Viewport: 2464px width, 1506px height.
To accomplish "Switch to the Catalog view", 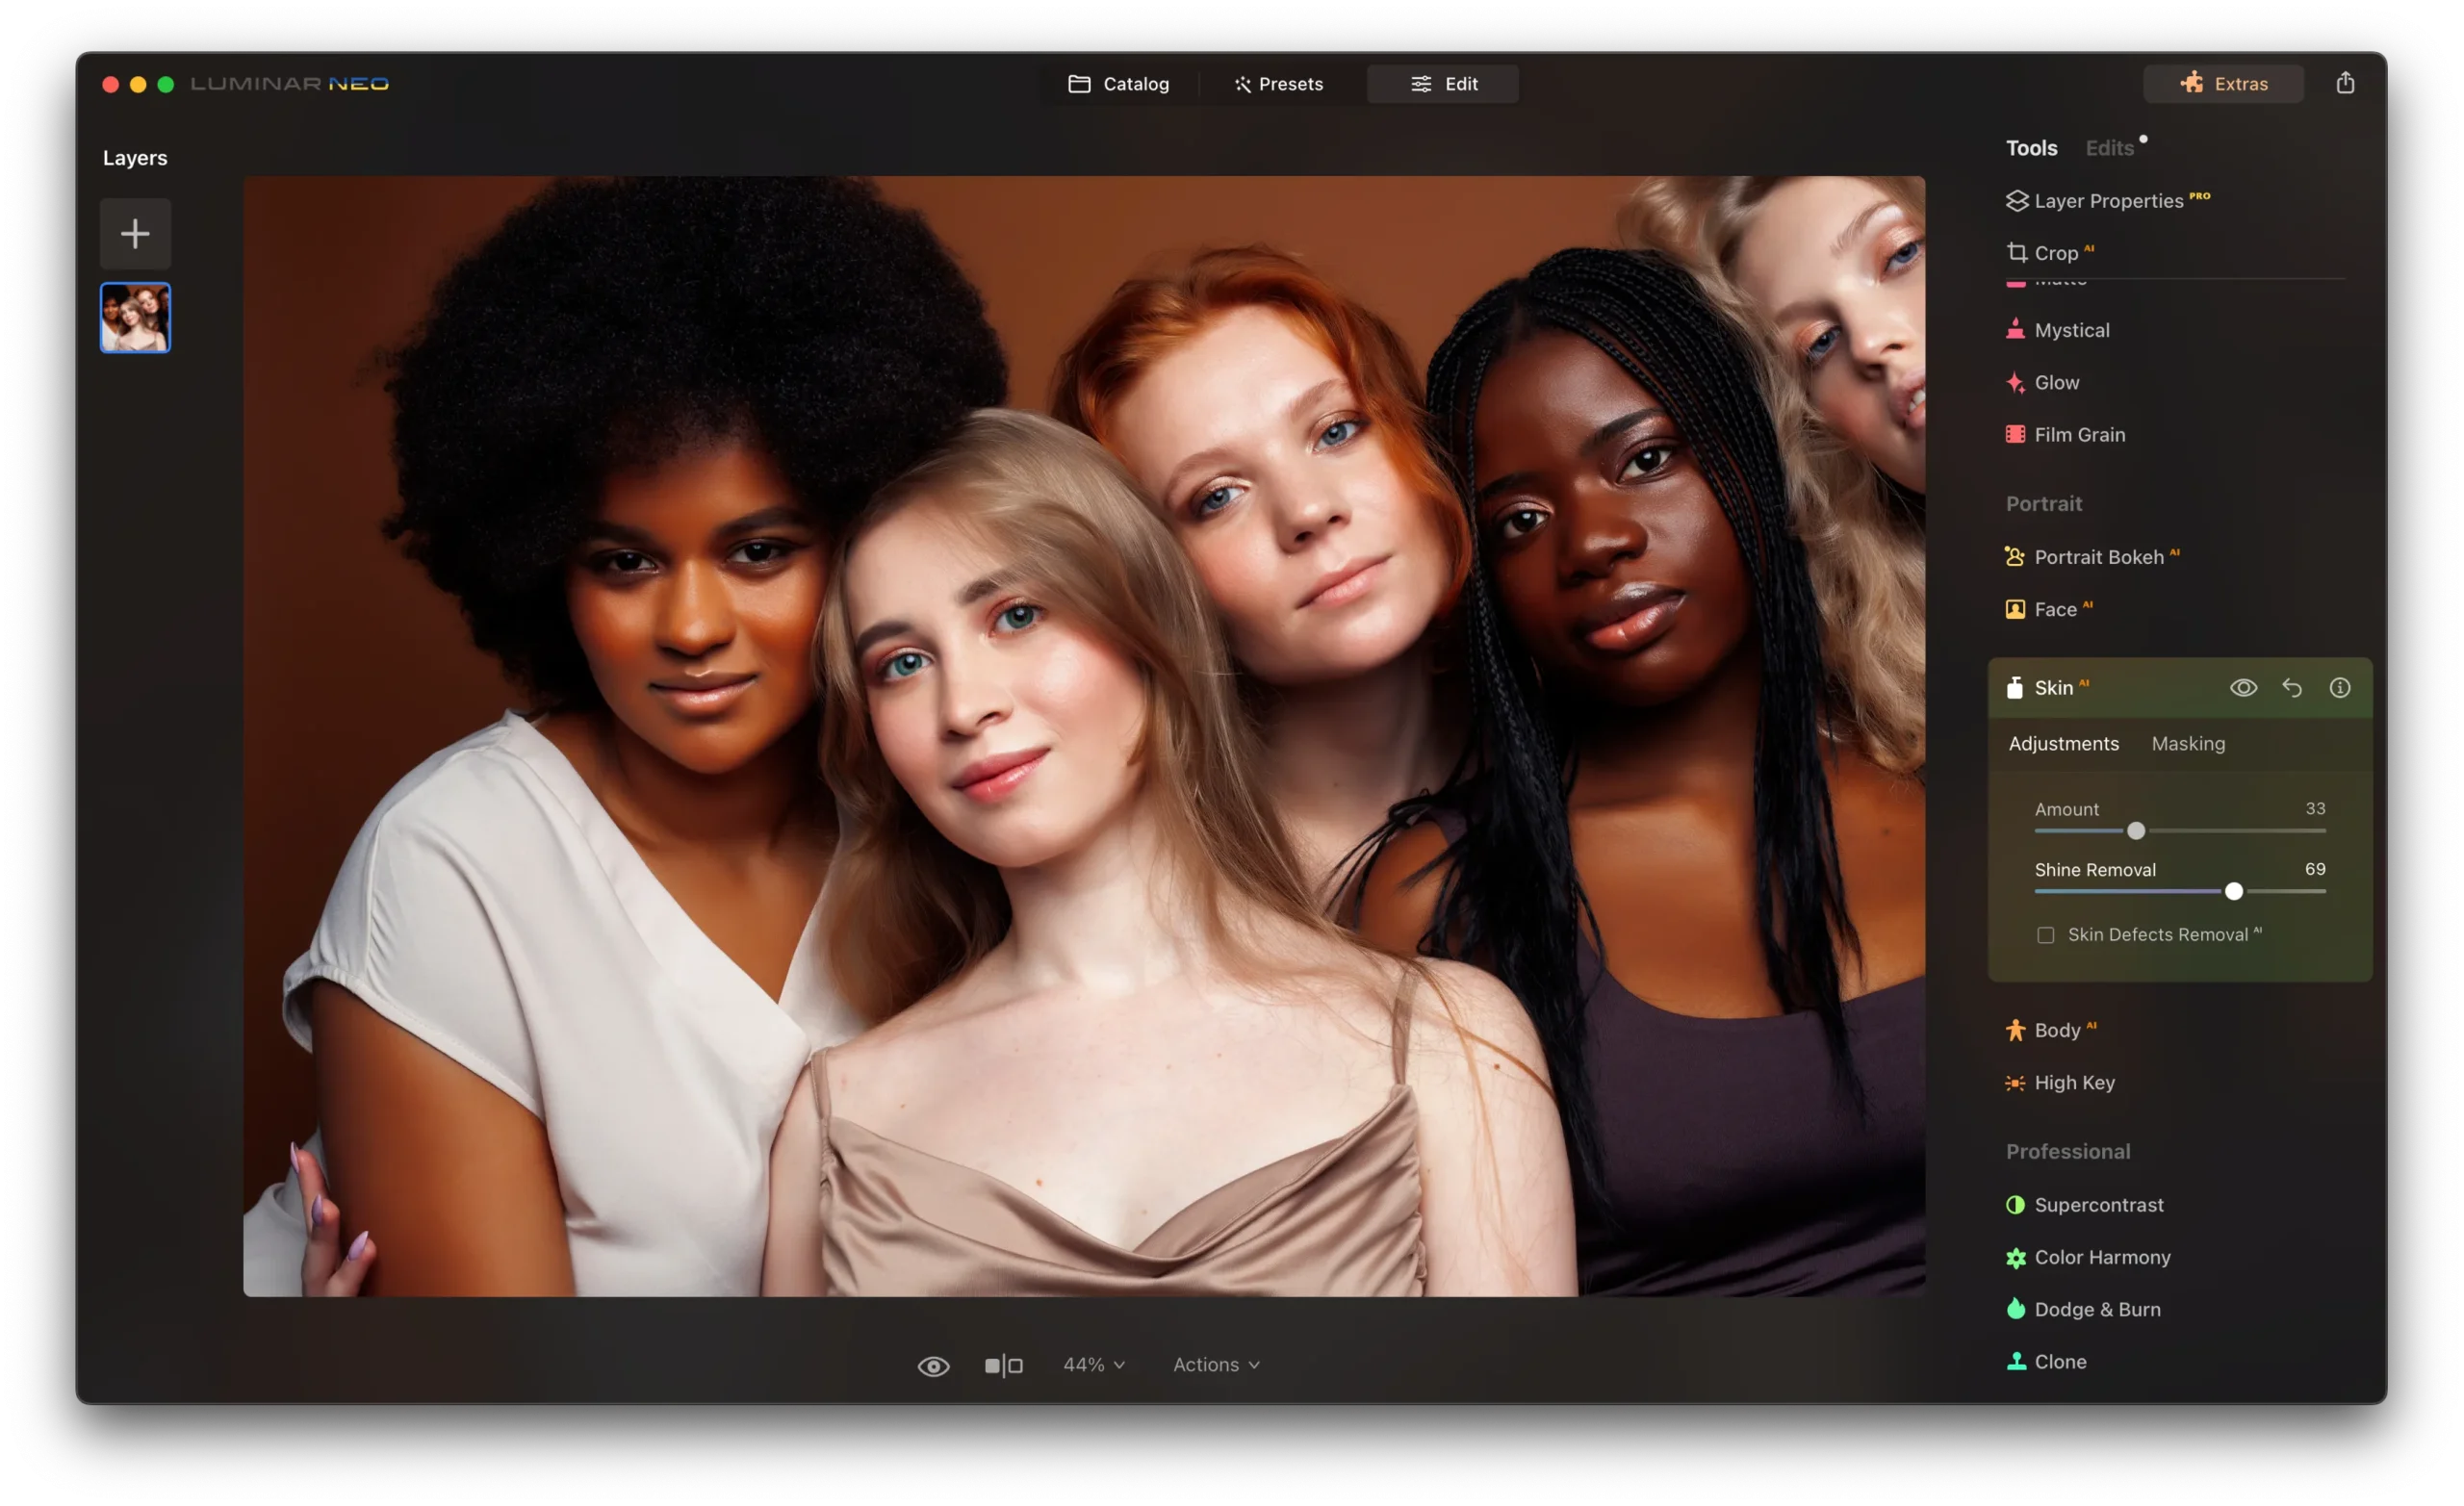I will [x=1120, y=83].
